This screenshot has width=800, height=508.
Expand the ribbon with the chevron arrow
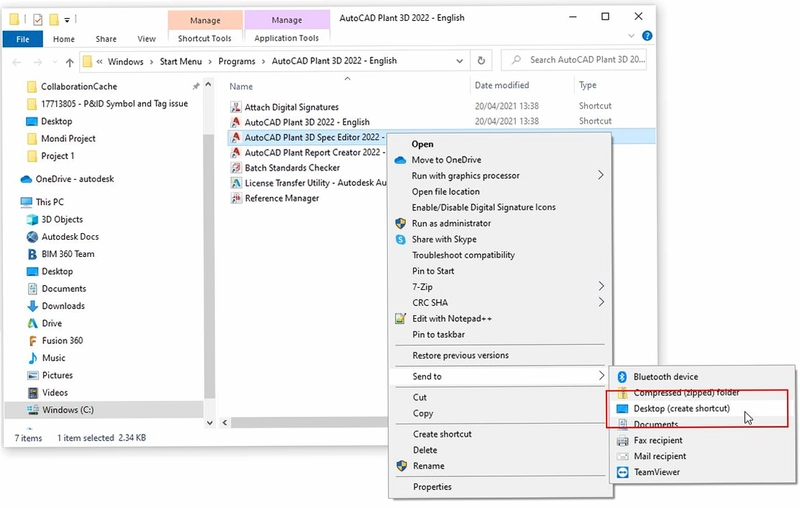631,36
